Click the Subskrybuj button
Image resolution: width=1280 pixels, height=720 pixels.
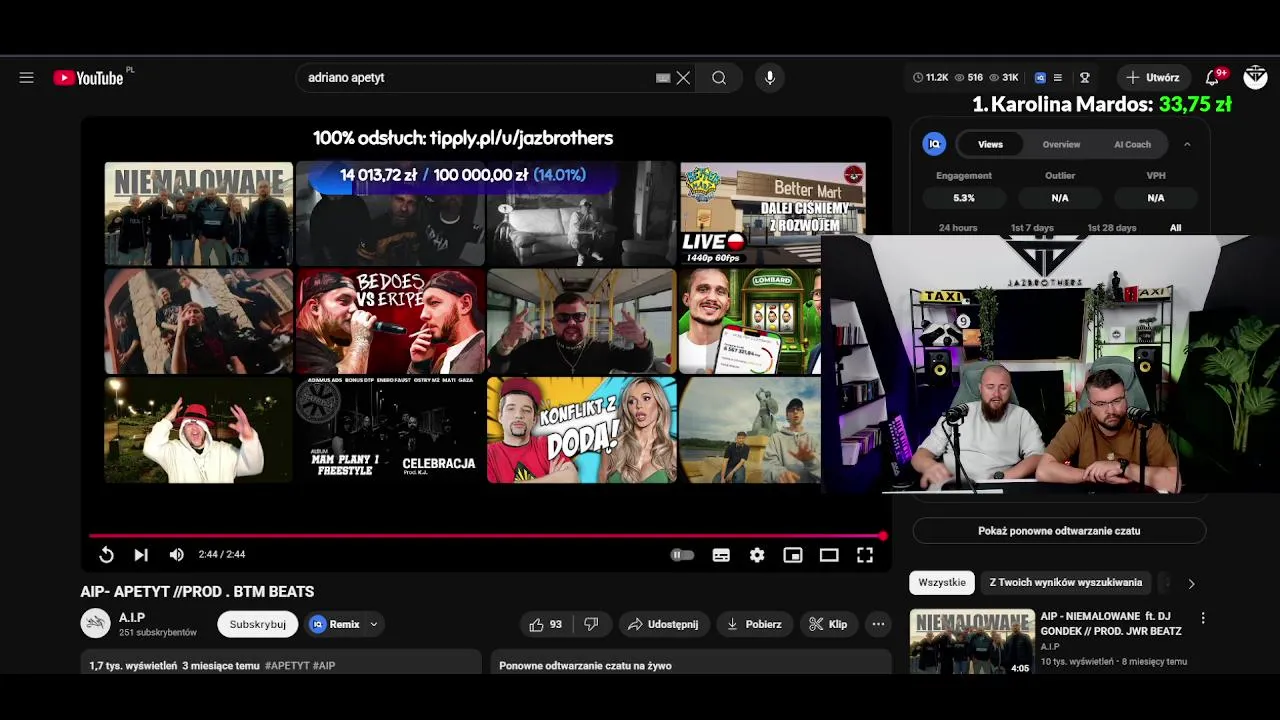(258, 624)
